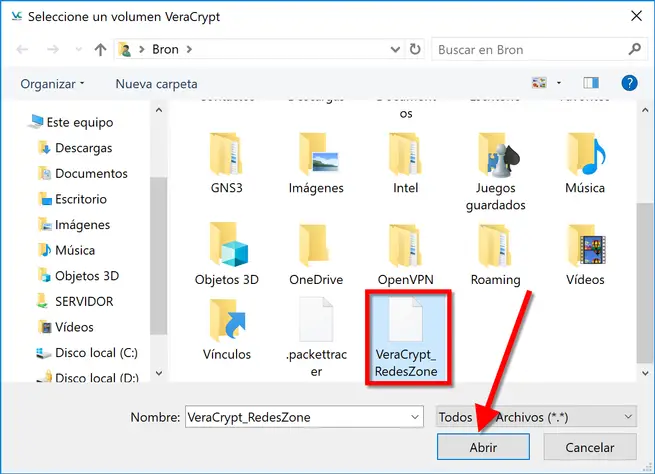Expand the root breadcrumb chevron before Bron
Viewport: 655px width, 474px height.
[142, 49]
